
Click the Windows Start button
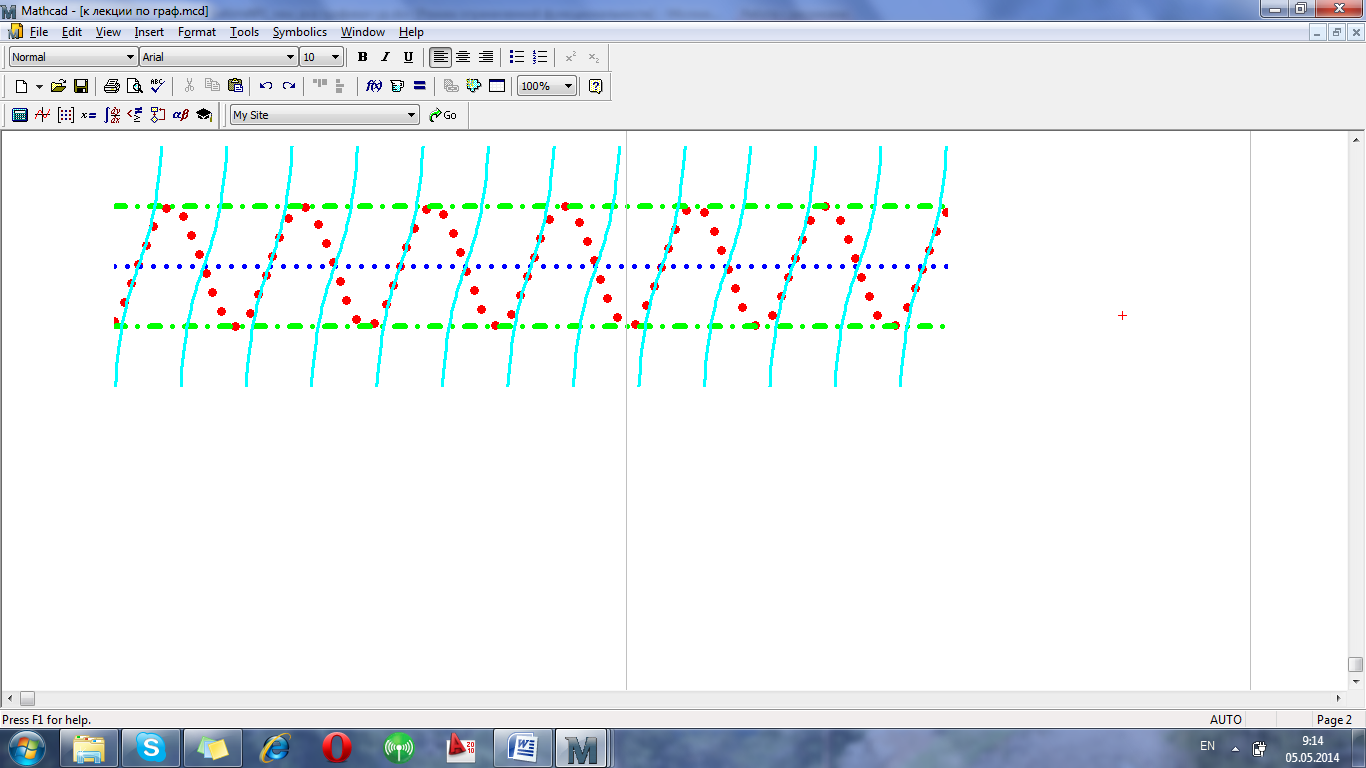[x=26, y=747]
